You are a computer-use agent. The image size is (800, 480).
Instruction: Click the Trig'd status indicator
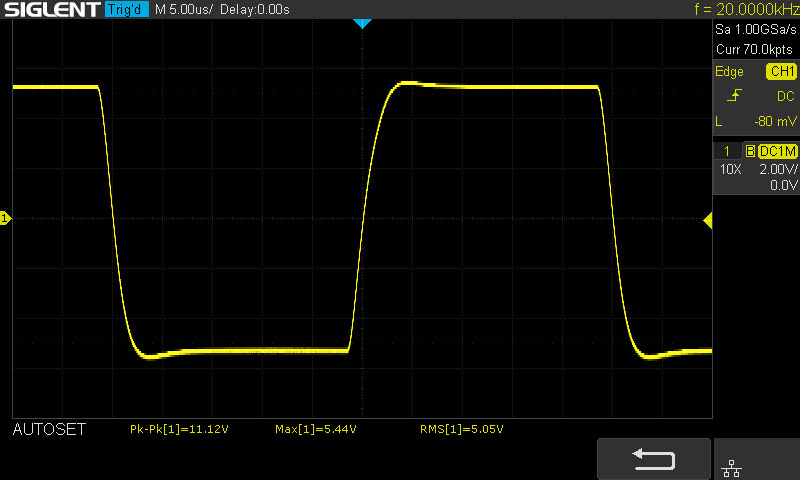click(126, 9)
